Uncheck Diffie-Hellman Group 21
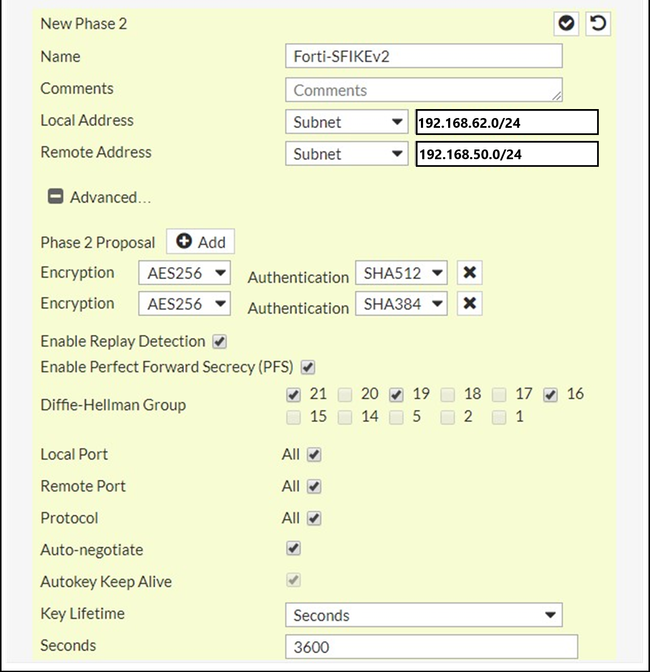This screenshot has height=672, width=650. click(294, 395)
